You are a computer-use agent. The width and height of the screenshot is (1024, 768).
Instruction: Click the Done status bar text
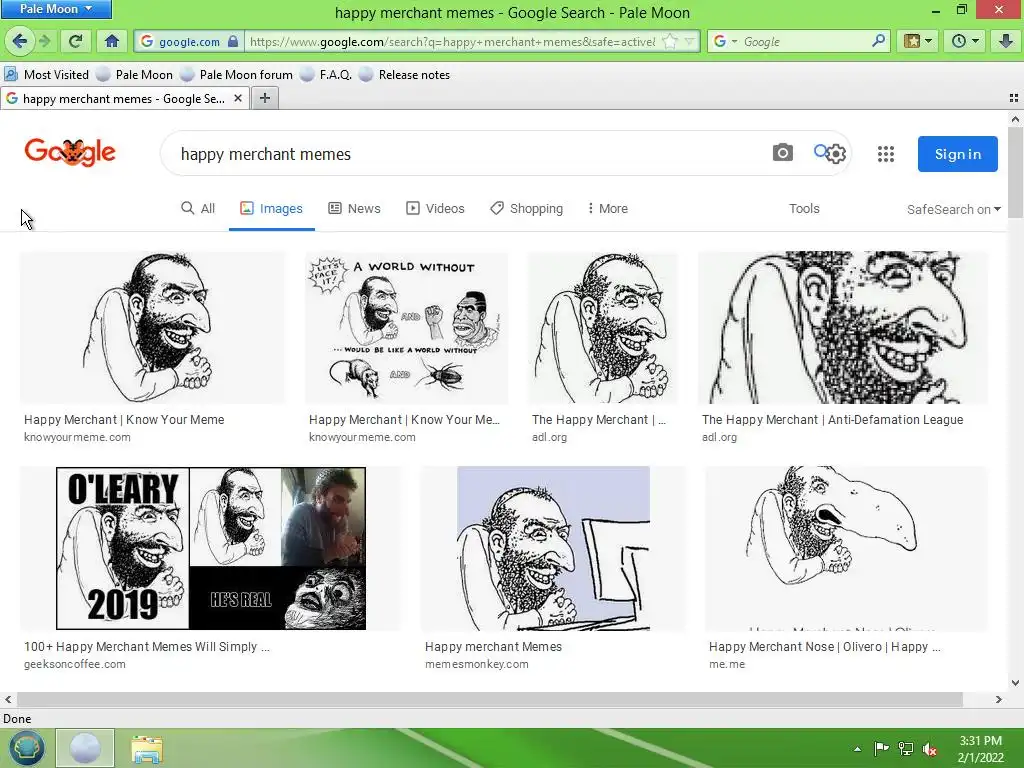click(17, 719)
